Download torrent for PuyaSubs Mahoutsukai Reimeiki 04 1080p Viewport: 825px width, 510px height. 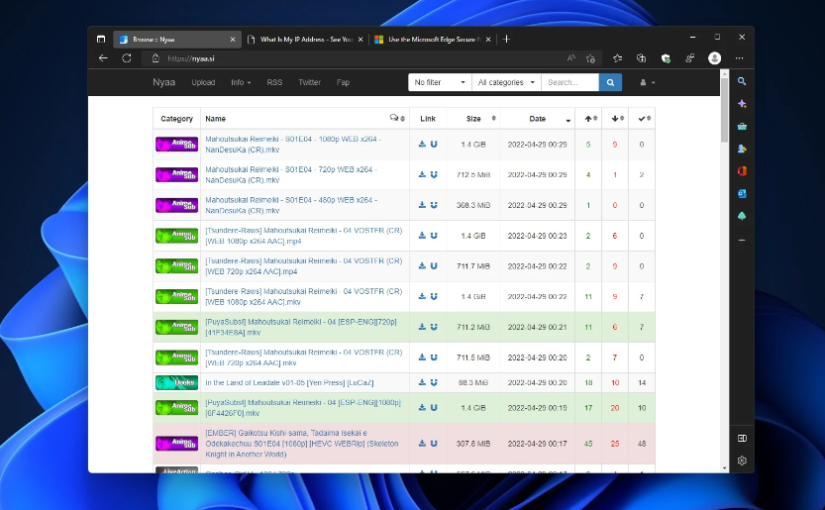[x=422, y=407]
